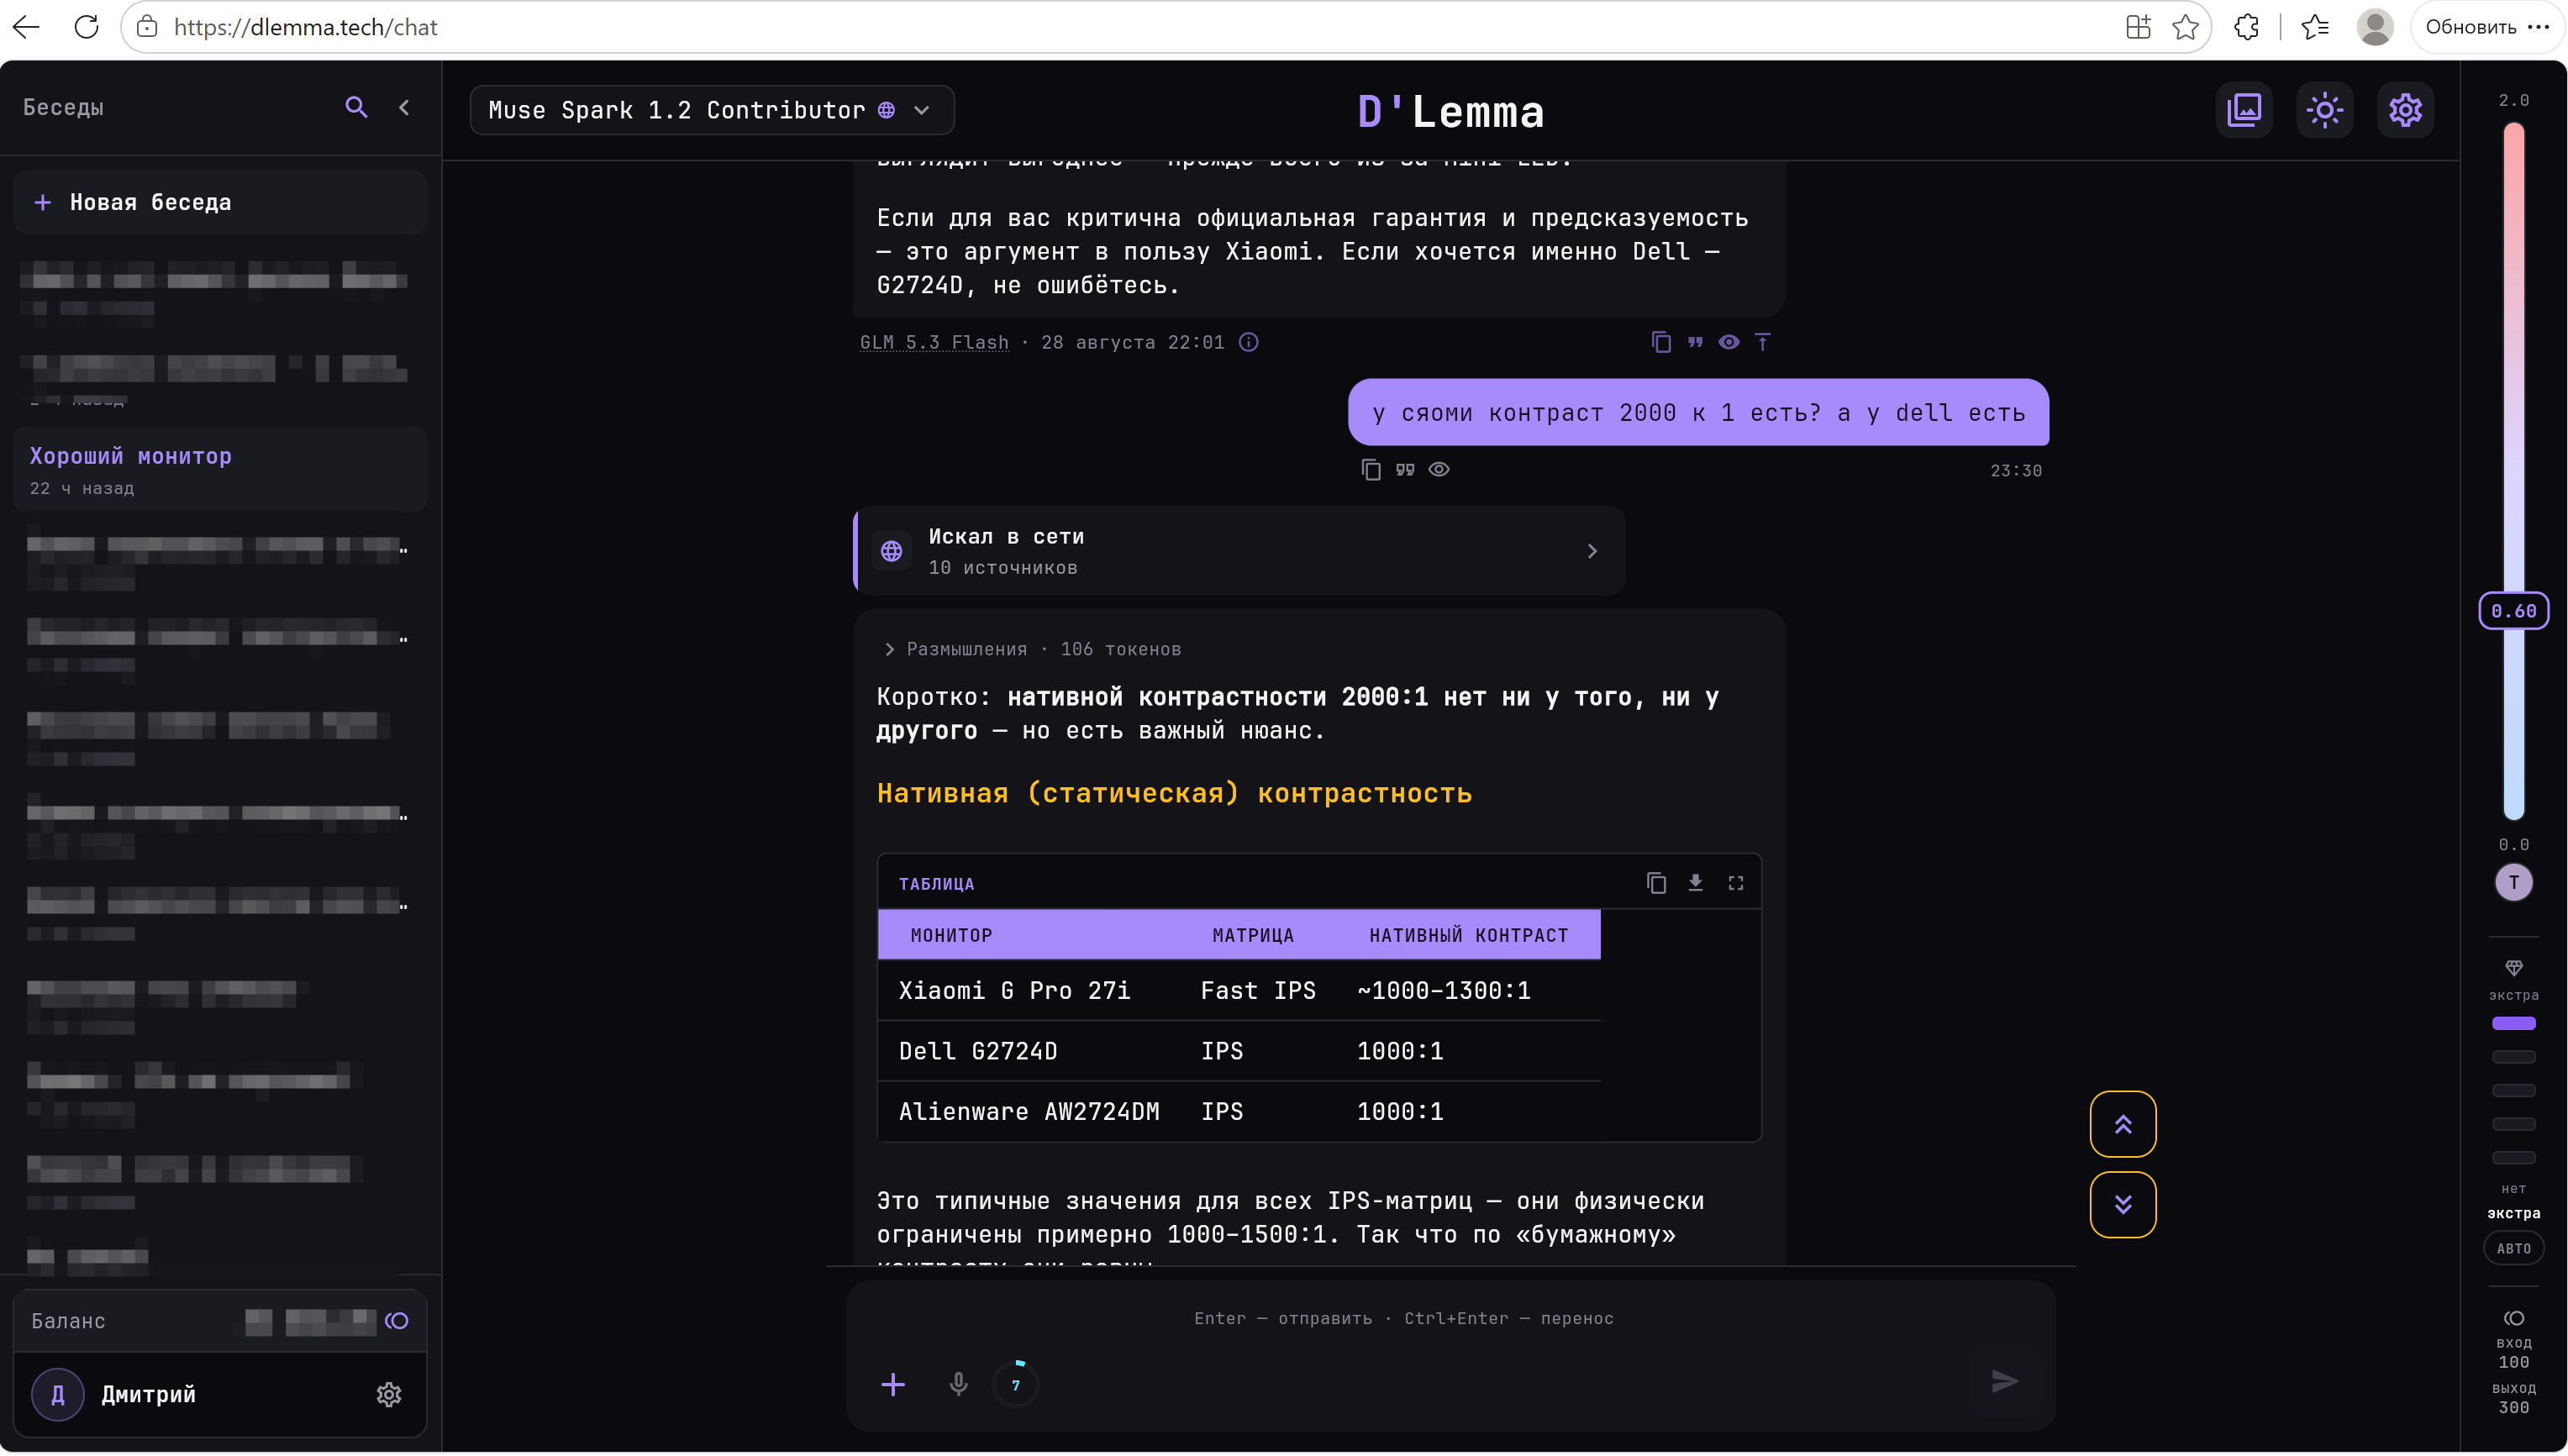Open the browser extensions puzzle icon
2568x1456 pixels.
[x=2246, y=27]
